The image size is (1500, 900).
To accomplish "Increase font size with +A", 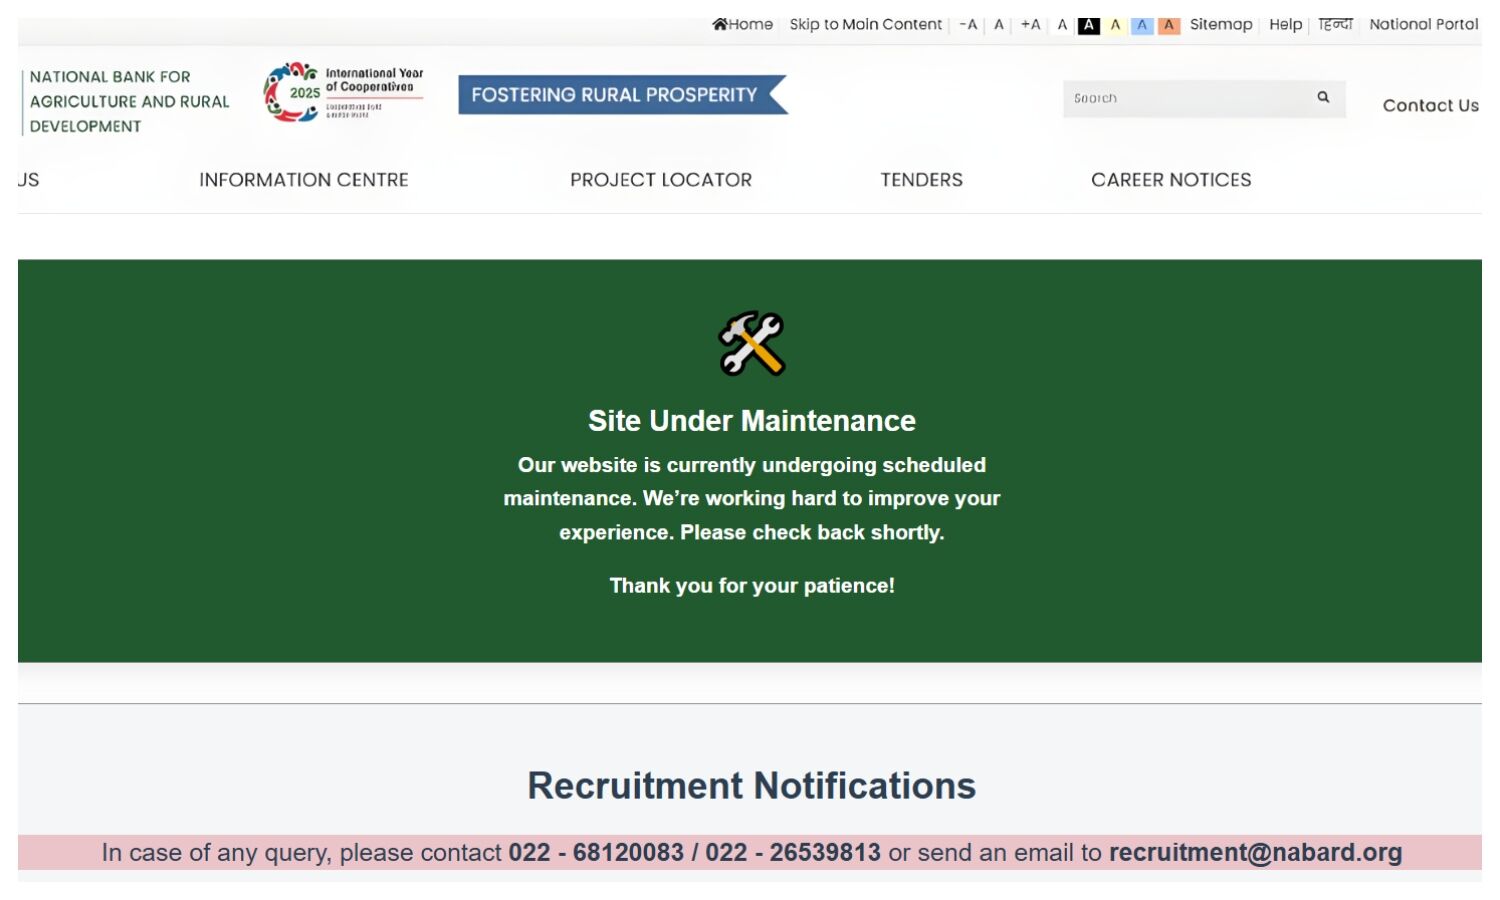I will (x=1030, y=24).
